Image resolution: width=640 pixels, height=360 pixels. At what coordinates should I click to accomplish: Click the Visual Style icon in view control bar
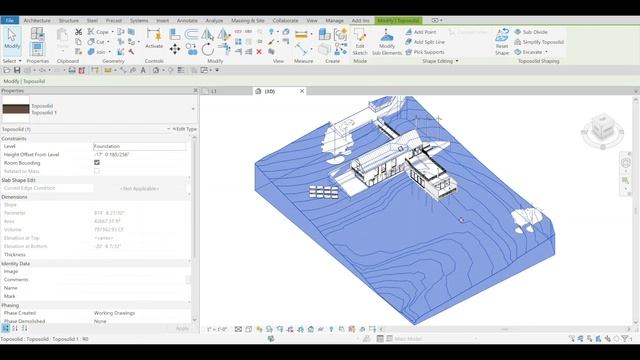249,329
